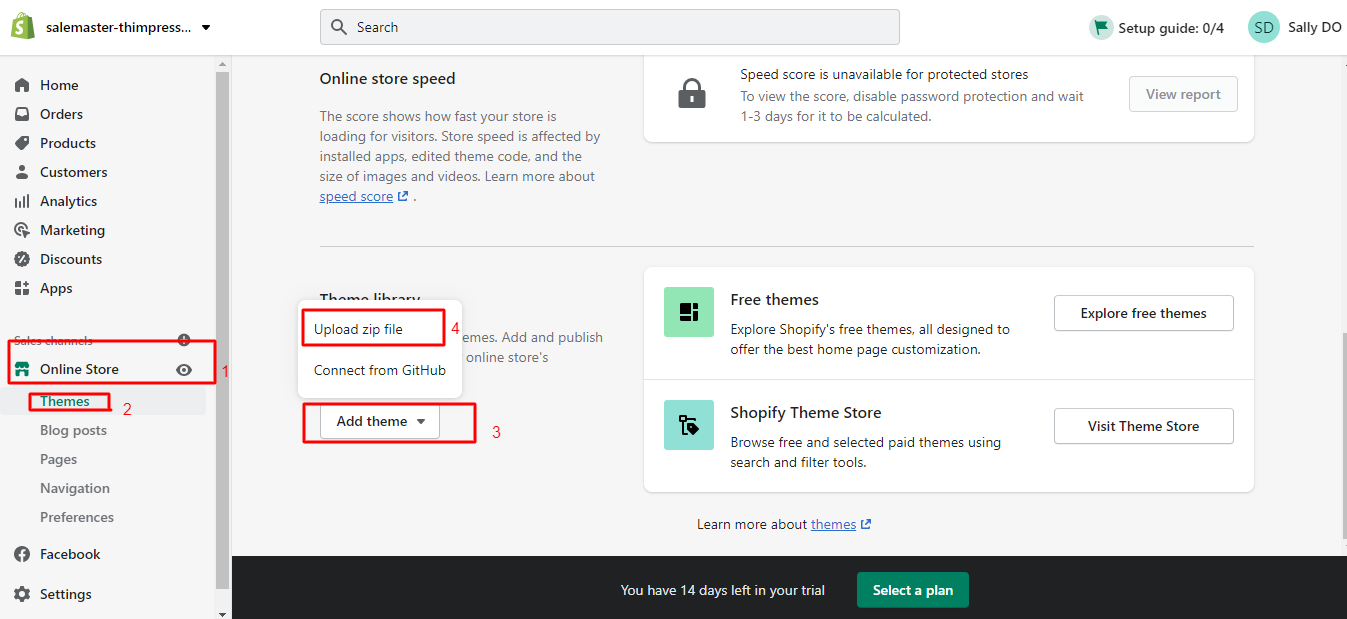Screen dimensions: 1347x619
Task: Open the salemaster-thimpress store switcher
Action: tap(115, 27)
